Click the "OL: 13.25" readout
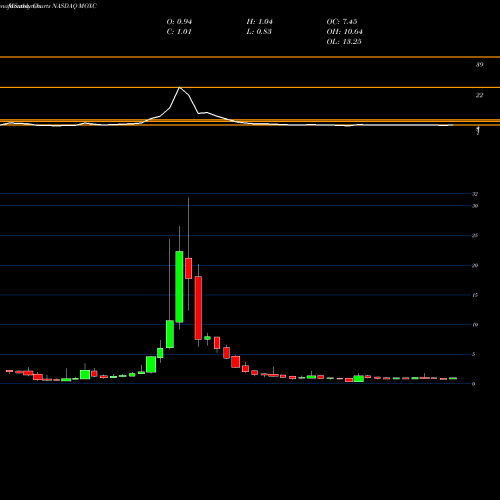Viewport: 500px width, 500px height. pos(344,42)
